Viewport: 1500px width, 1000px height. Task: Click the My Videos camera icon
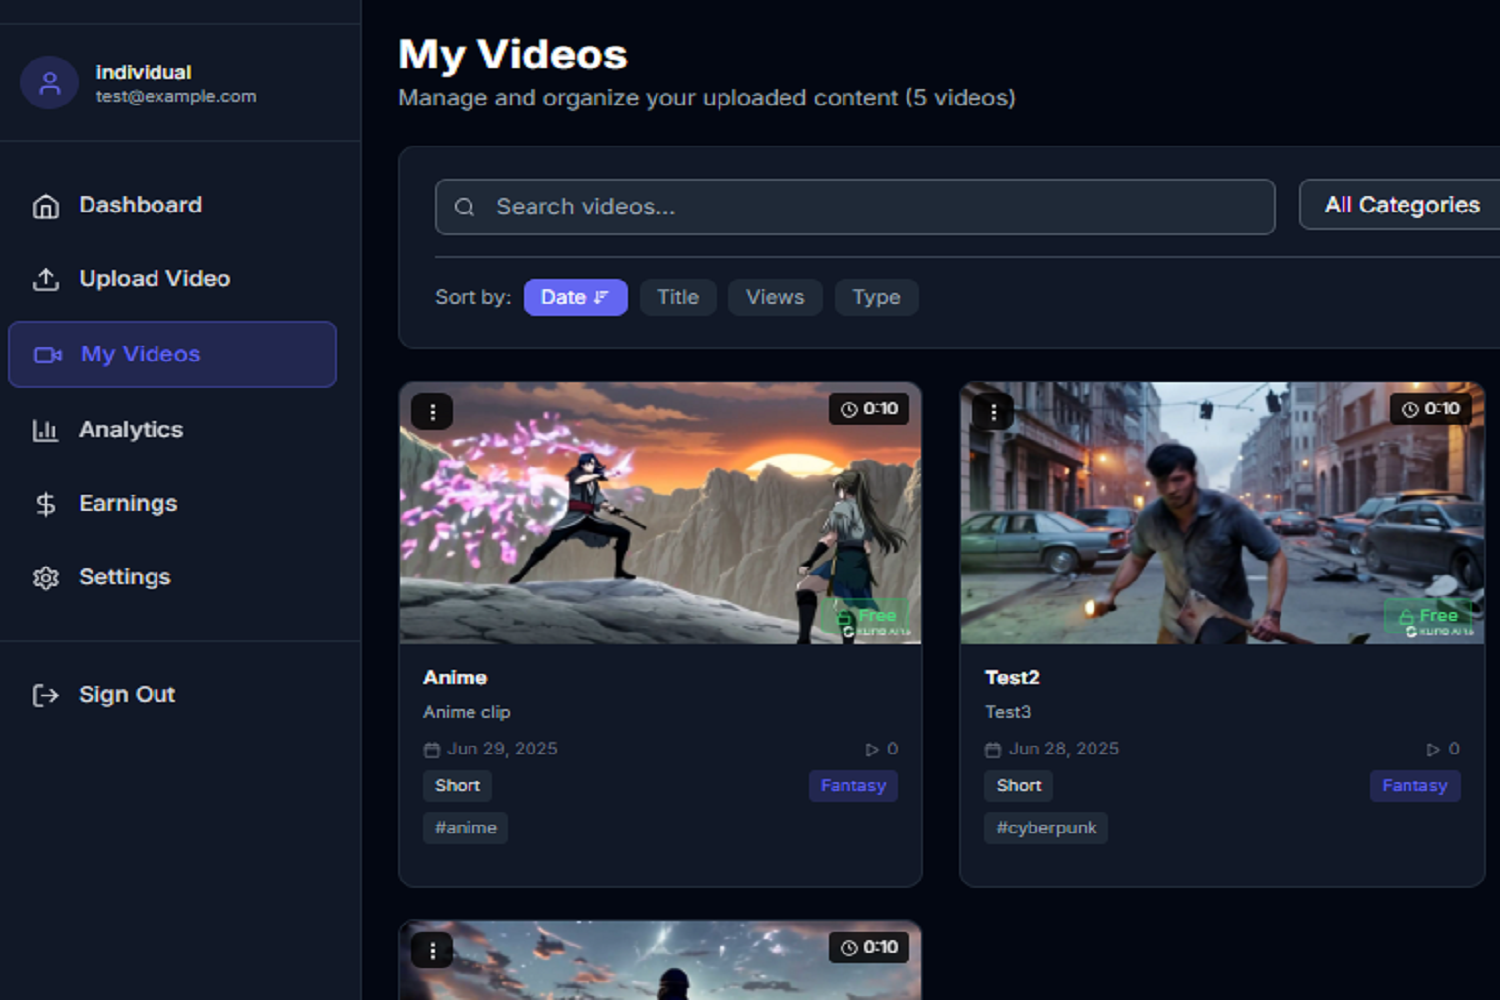(x=48, y=355)
